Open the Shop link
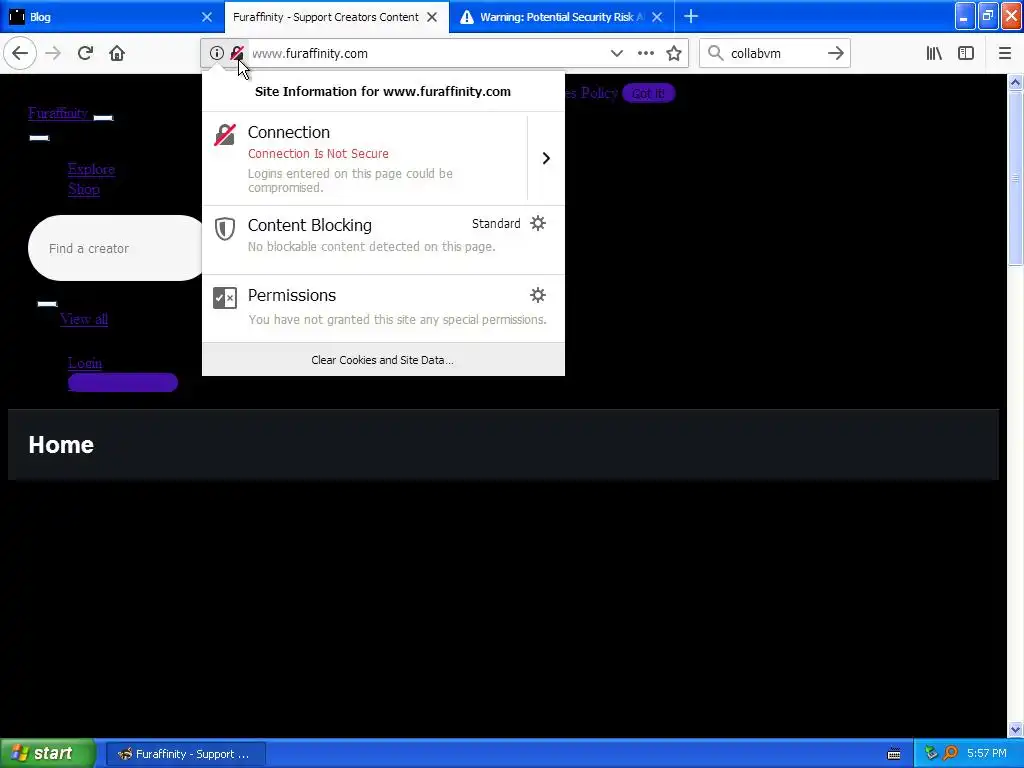Viewport: 1024px width, 768px height. 84,189
